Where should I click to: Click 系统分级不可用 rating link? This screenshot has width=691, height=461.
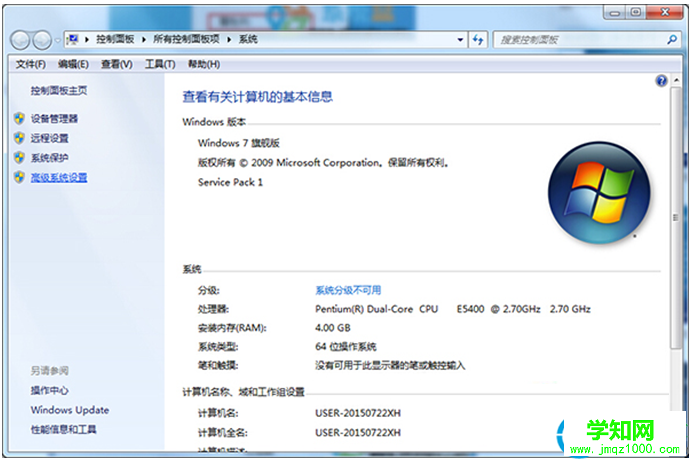[348, 290]
